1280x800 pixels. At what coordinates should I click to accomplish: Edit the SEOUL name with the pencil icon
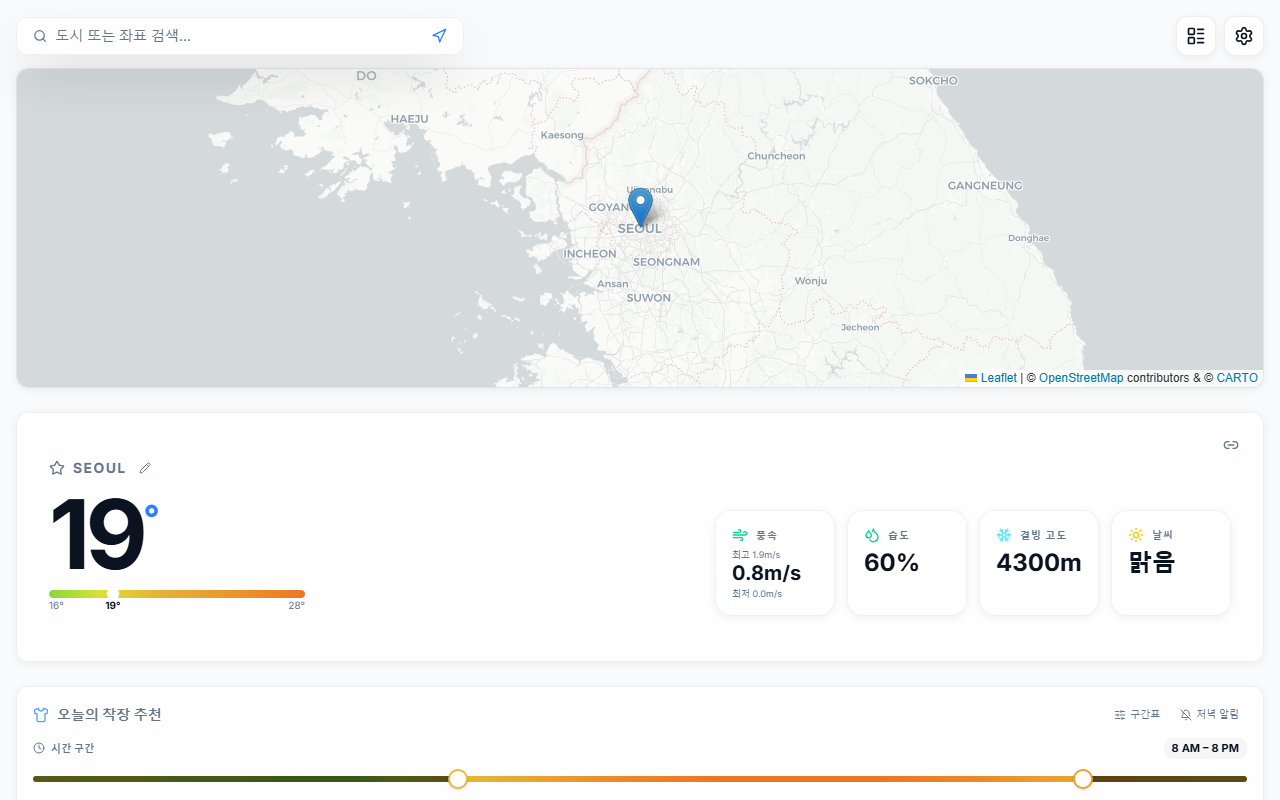click(145, 468)
